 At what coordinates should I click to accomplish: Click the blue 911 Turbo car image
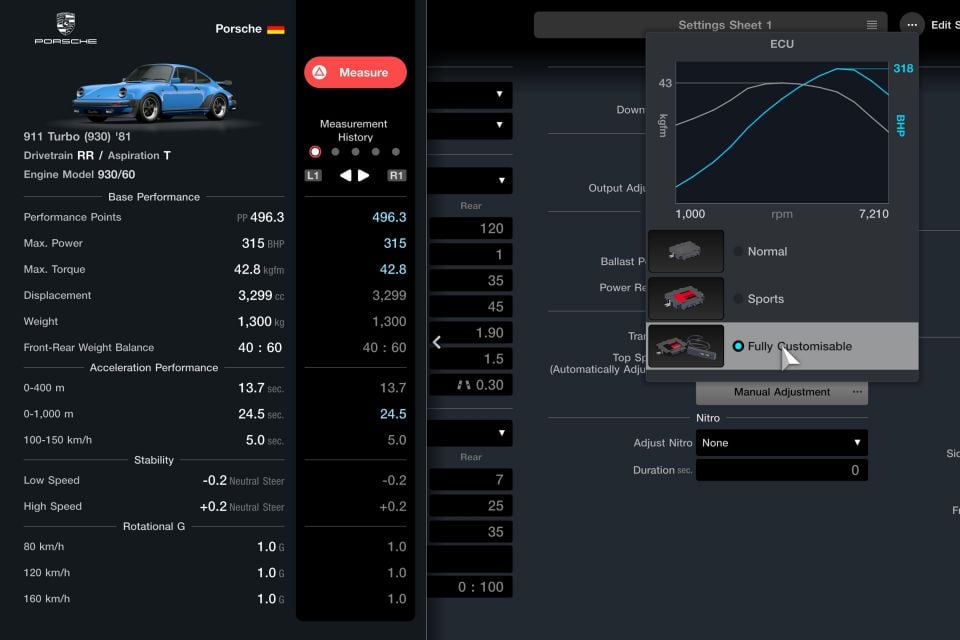click(154, 92)
